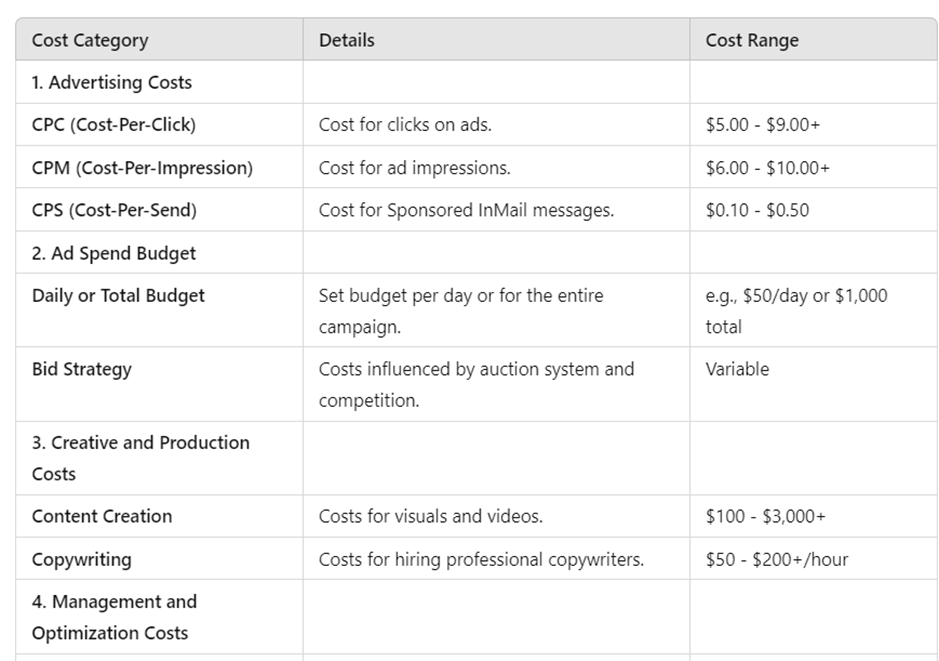The height and width of the screenshot is (661, 939).
Task: Select the '$0.10 - $0.50' cost cell
Action: 757,210
